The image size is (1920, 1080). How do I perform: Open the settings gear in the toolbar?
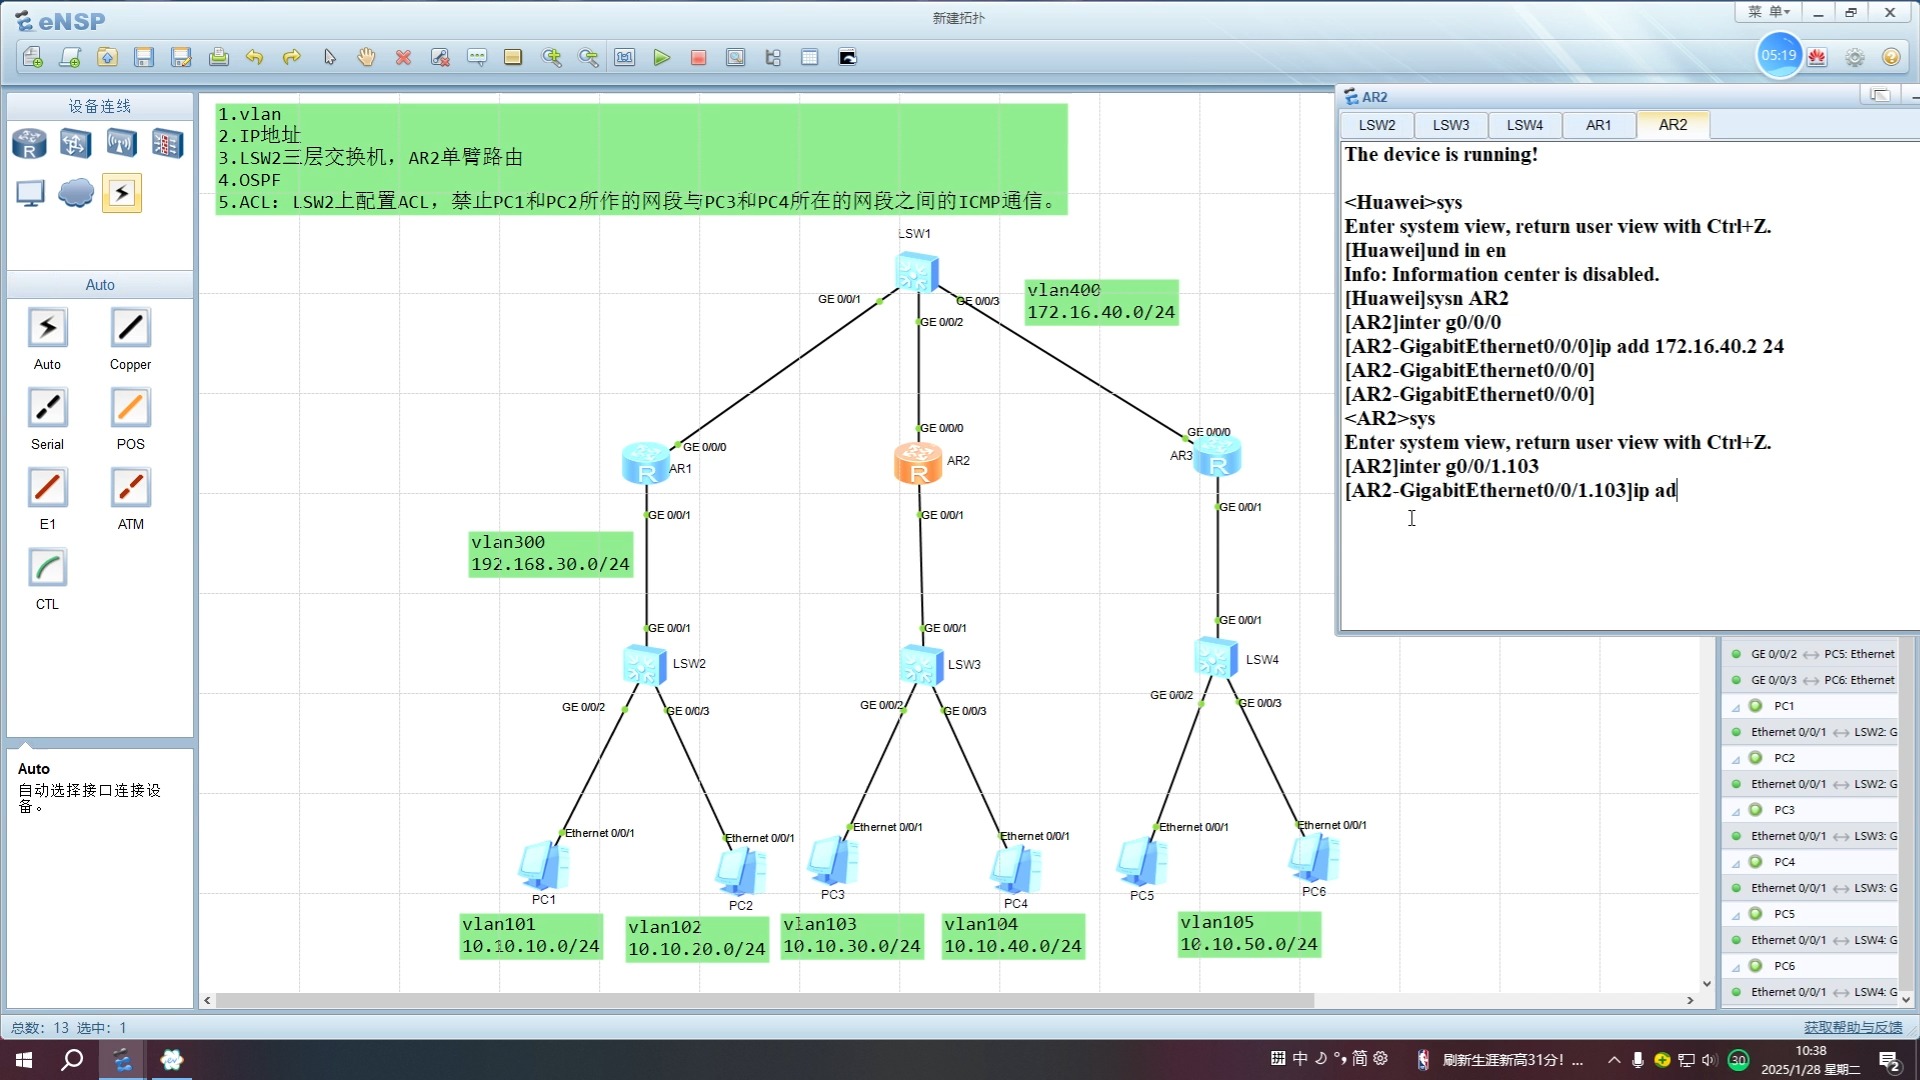tap(1855, 57)
